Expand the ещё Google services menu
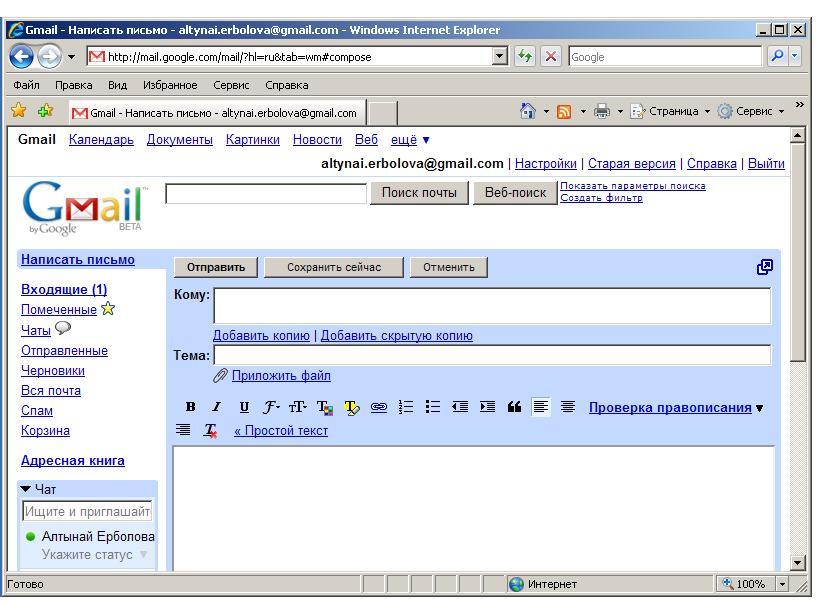Viewport: 818px width, 604px height. pos(410,140)
